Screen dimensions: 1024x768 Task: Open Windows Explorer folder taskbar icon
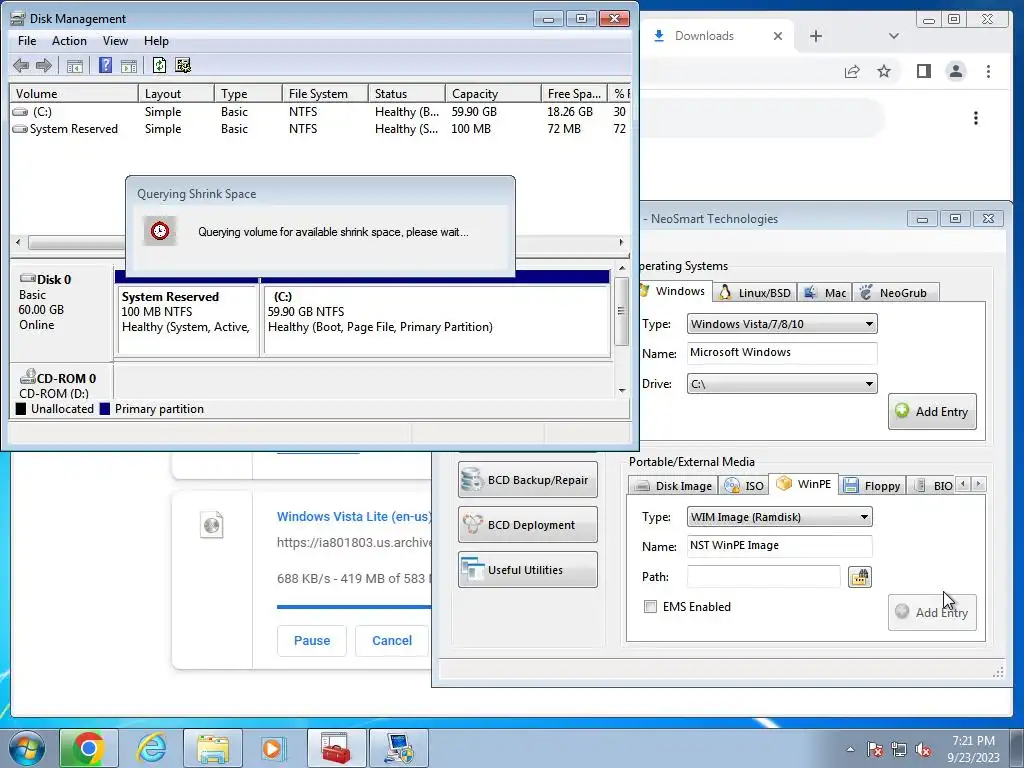pos(213,748)
